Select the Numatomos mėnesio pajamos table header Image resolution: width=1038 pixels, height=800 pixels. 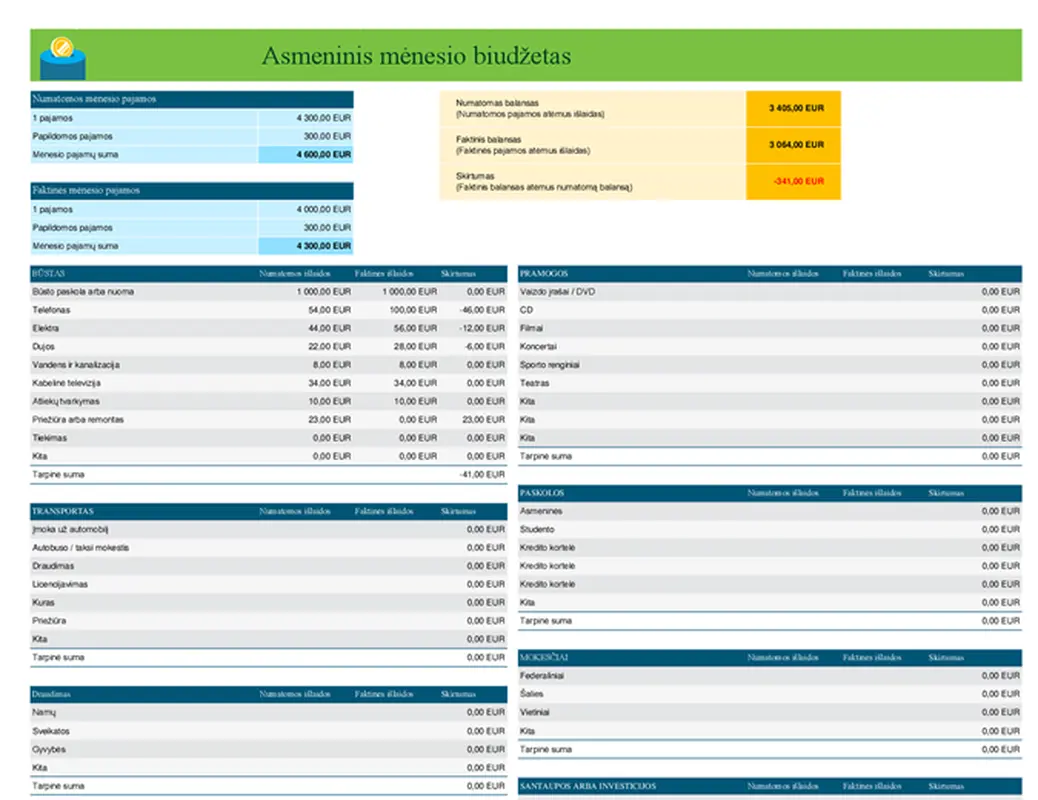click(95, 99)
